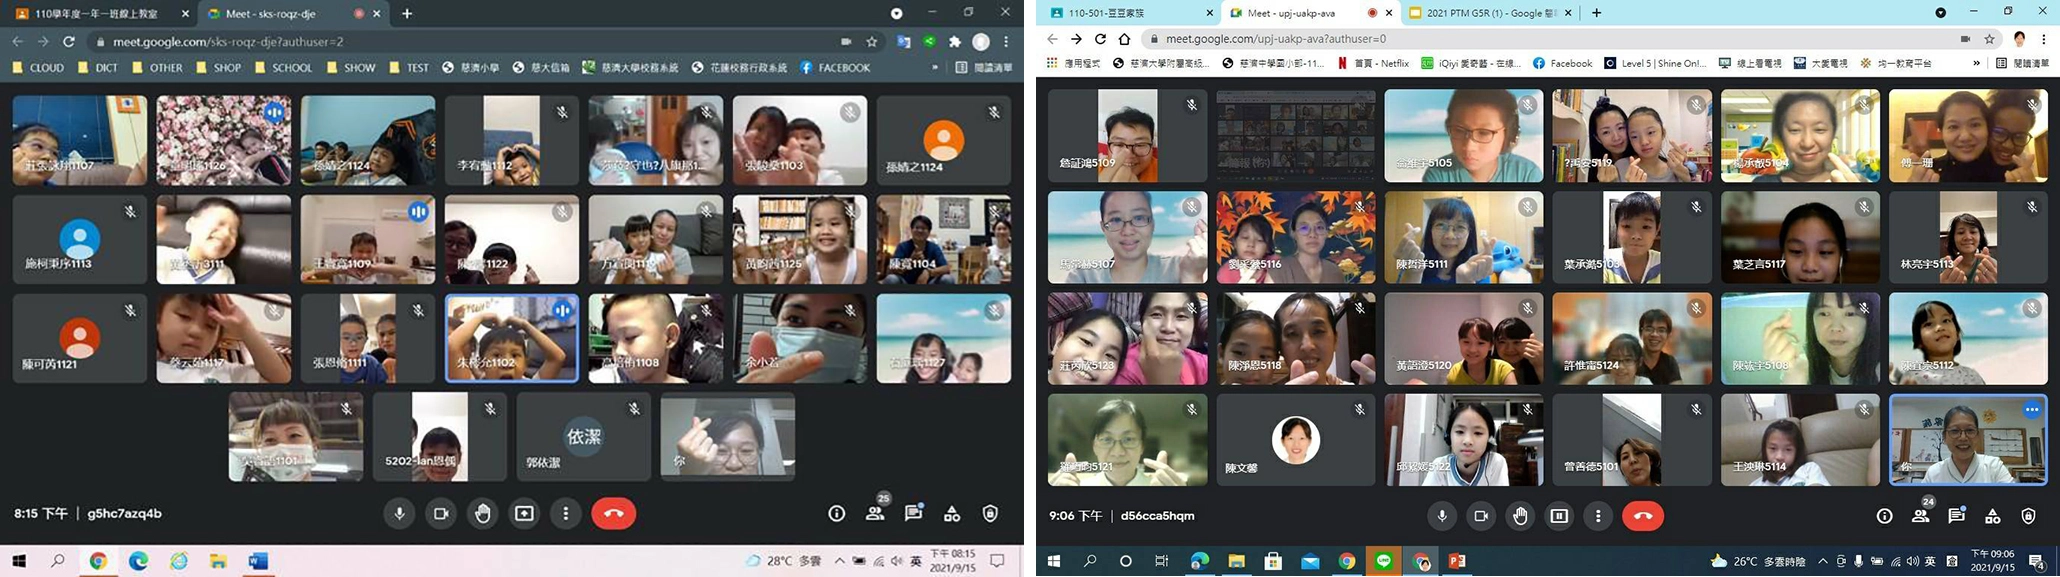Present screen in left Meet window
The height and width of the screenshot is (577, 2060).
tap(524, 513)
